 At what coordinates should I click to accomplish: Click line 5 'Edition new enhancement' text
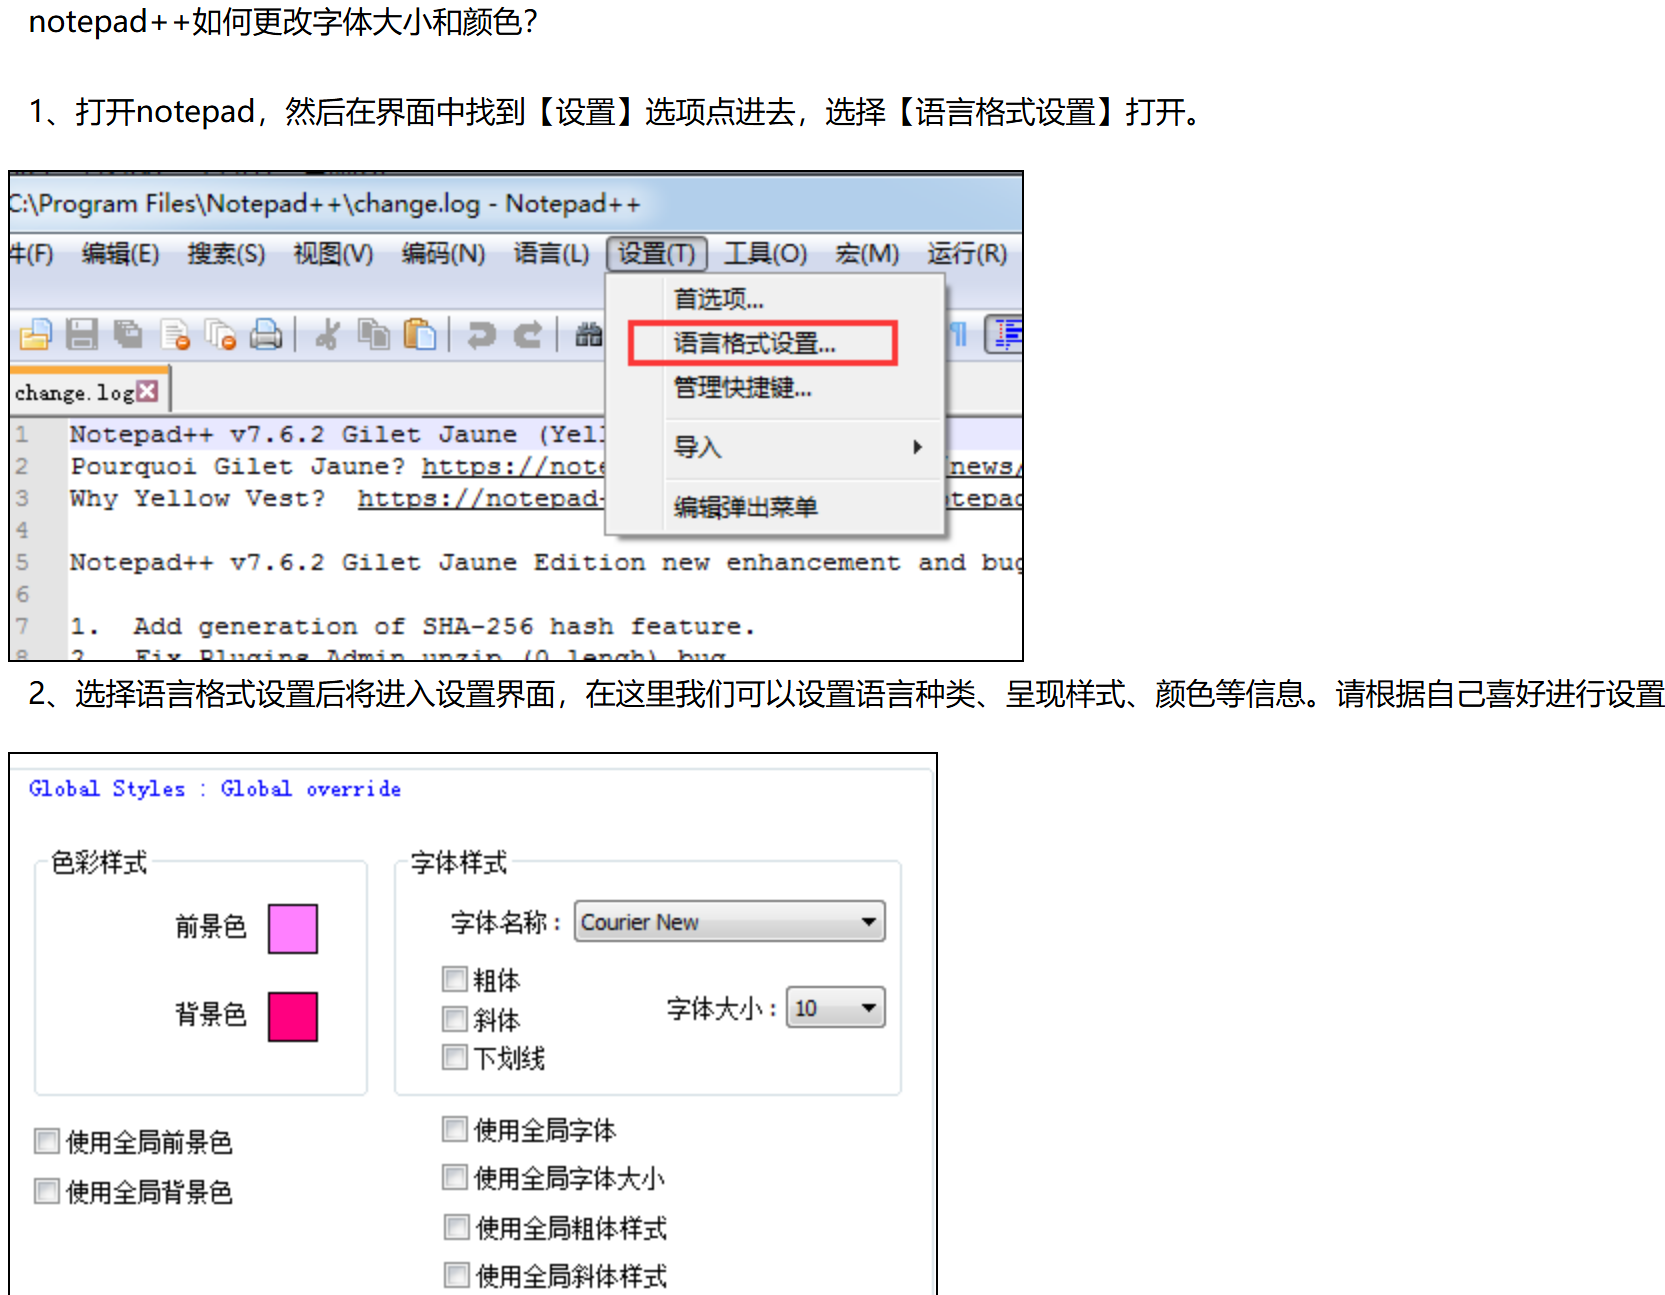coord(717,562)
